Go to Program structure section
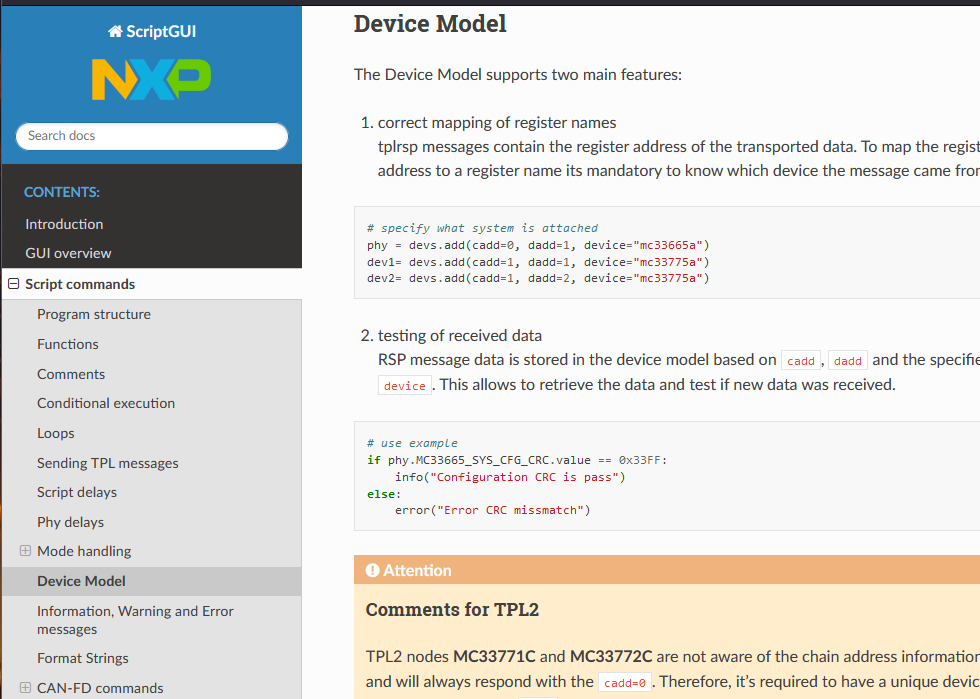 [x=94, y=314]
